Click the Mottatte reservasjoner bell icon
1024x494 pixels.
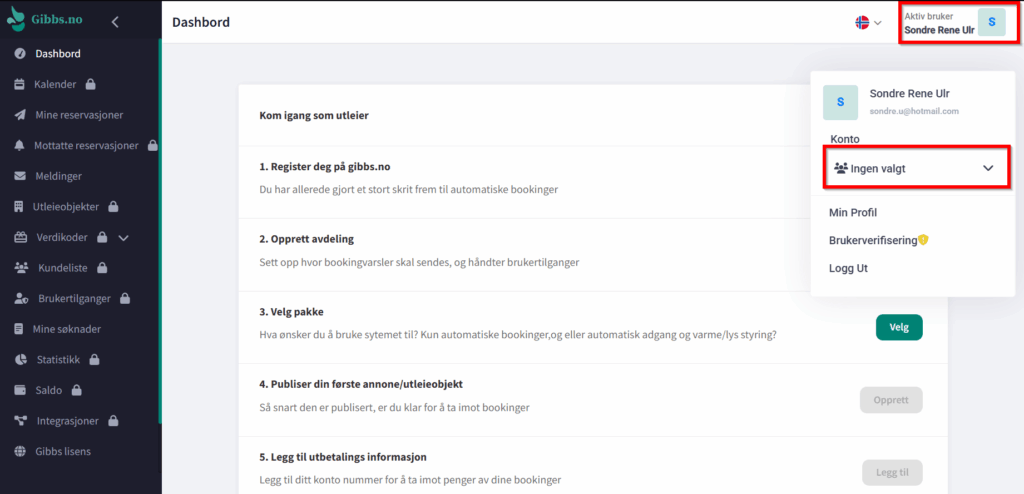click(20, 146)
